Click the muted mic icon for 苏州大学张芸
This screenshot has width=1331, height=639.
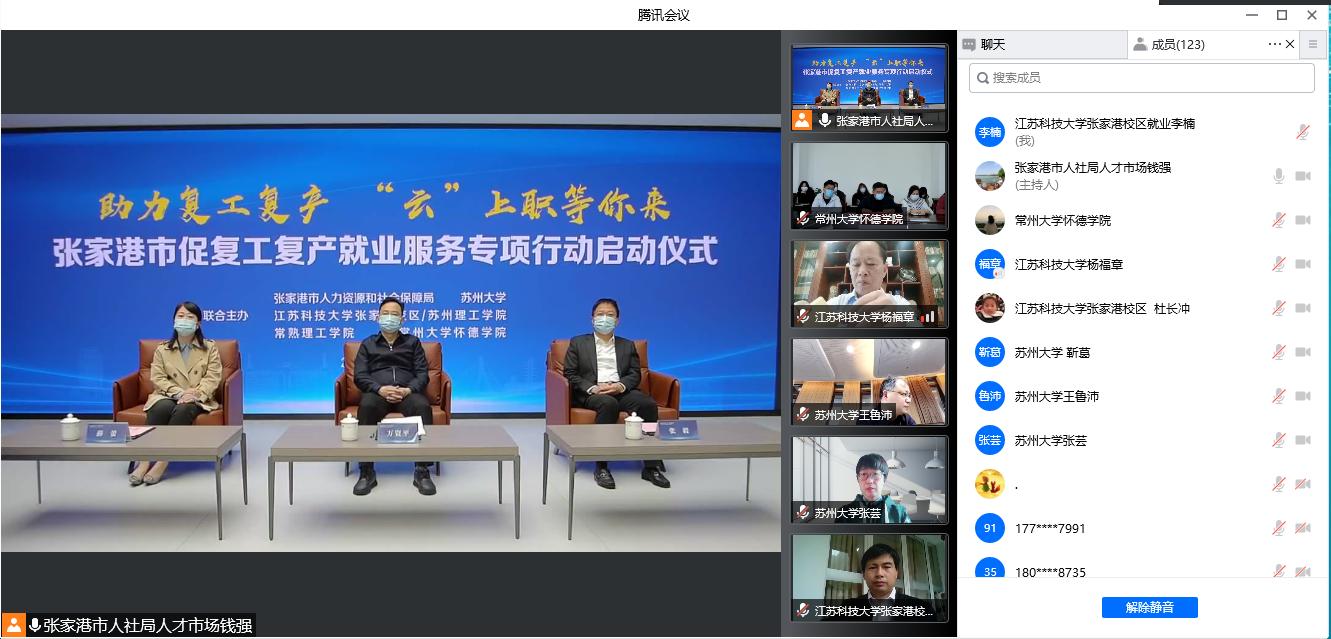click(1278, 440)
